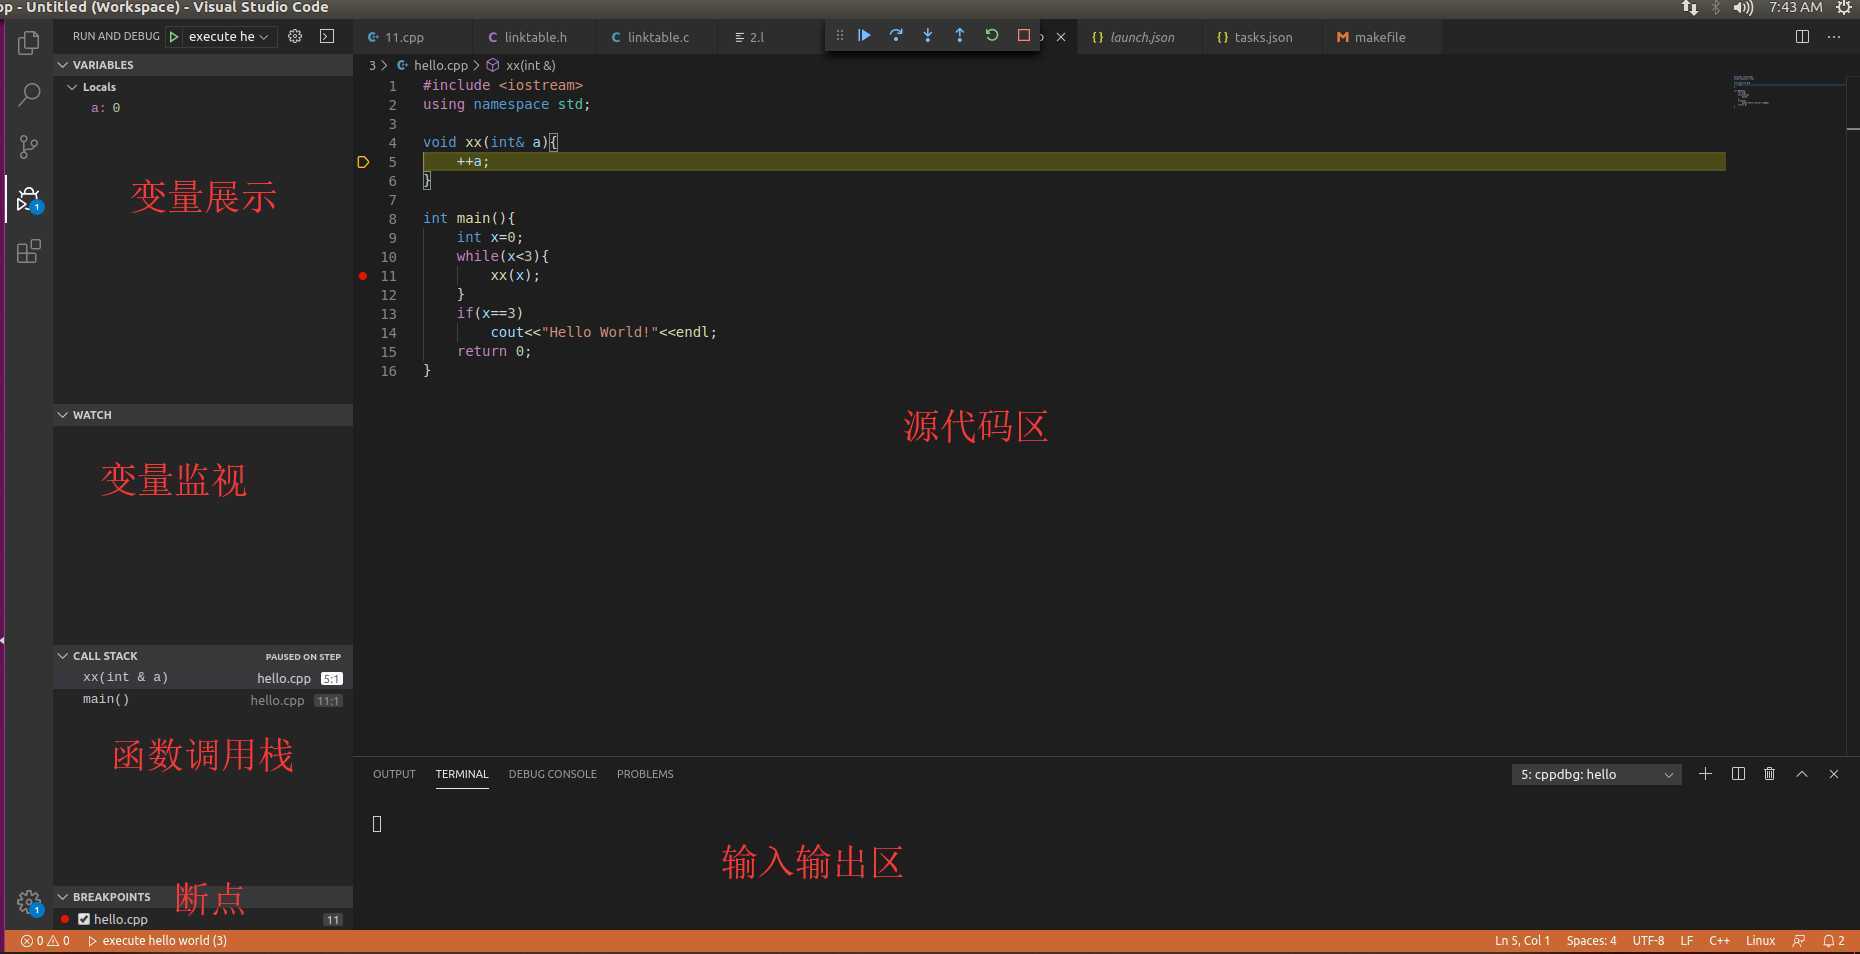Kill the terminal with trash icon
1860x954 pixels.
pos(1770,774)
